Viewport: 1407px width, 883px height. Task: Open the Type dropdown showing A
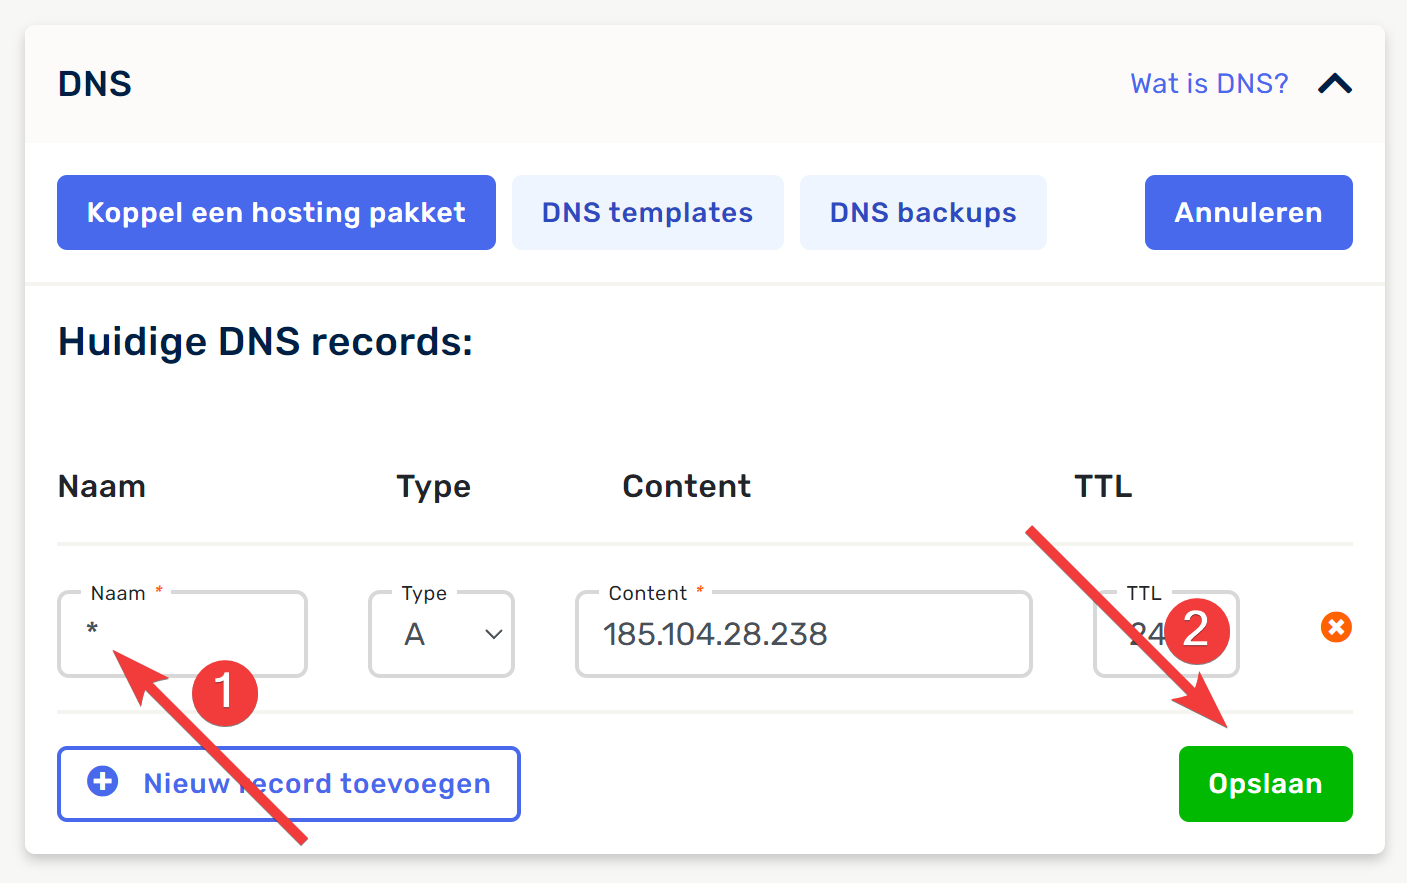point(441,635)
